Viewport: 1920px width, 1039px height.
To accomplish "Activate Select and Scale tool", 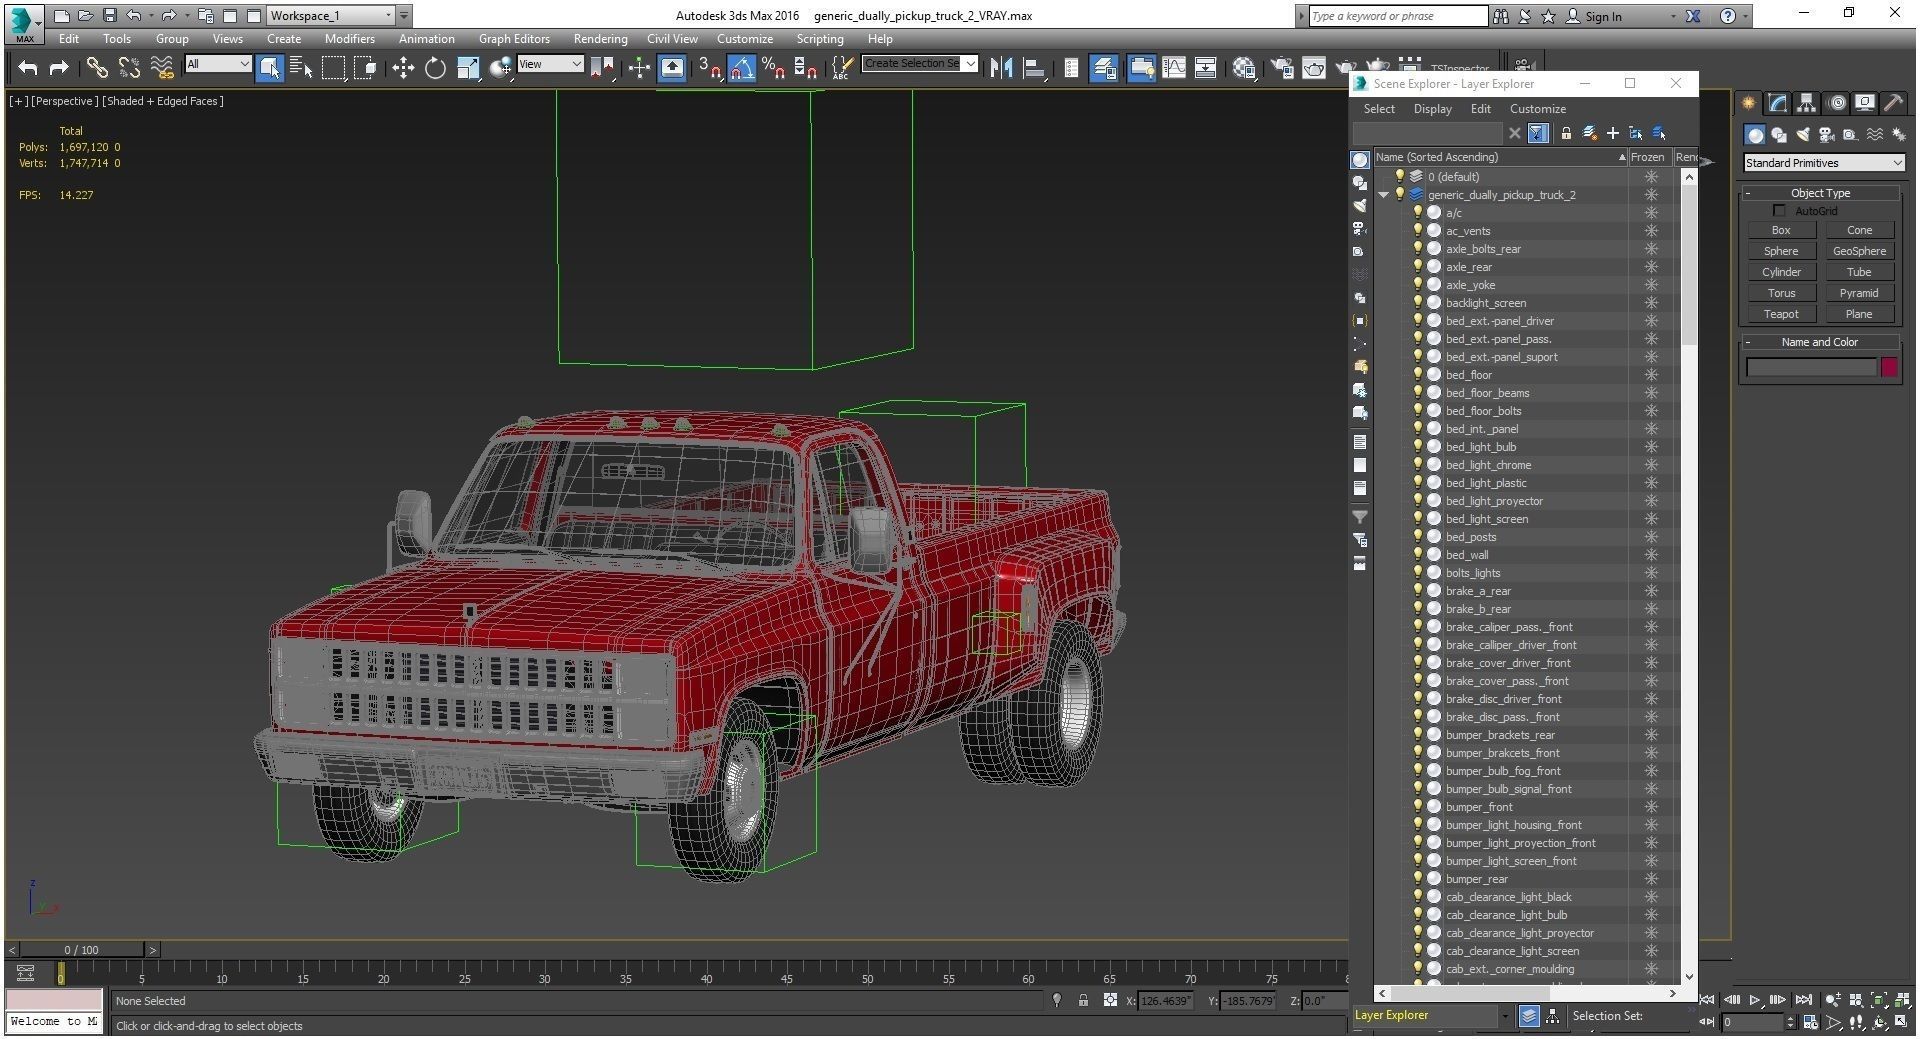I will coord(468,68).
